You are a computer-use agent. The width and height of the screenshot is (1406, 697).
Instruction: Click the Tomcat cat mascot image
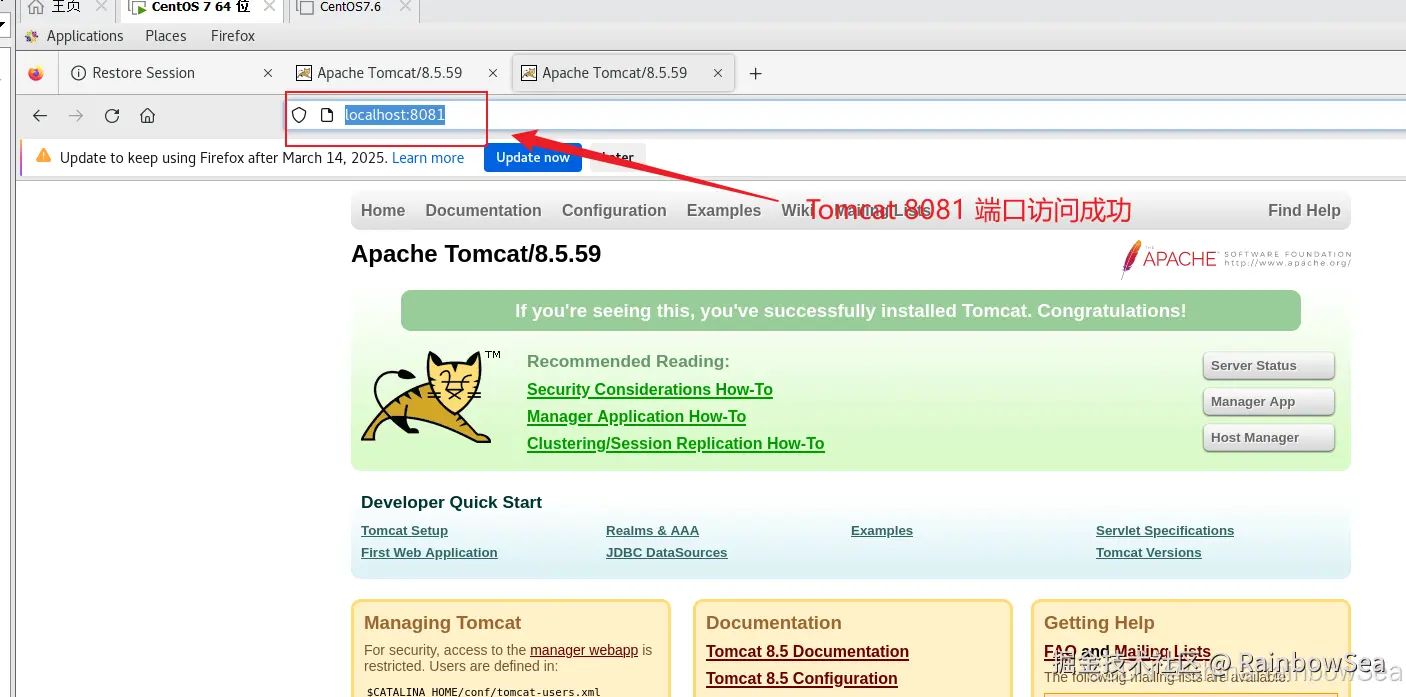click(432, 396)
